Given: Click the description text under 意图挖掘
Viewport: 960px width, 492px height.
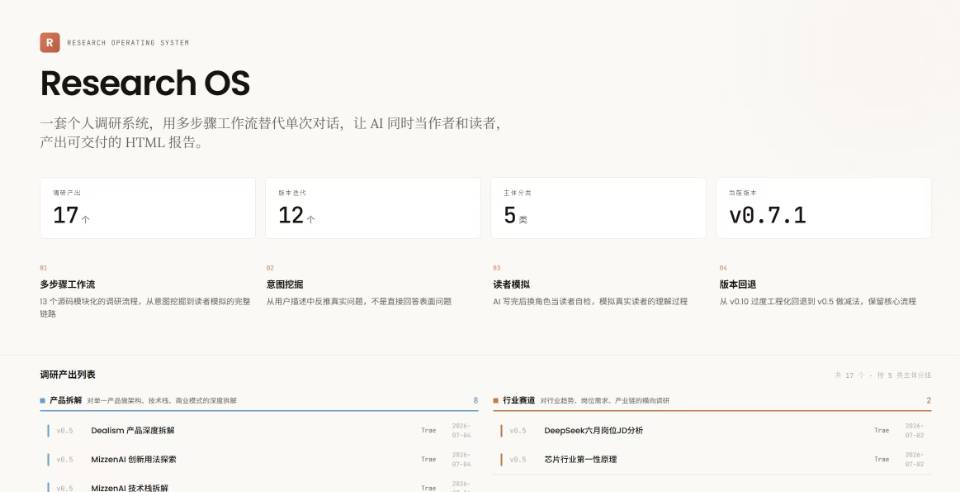Looking at the screenshot, I should click(359, 302).
